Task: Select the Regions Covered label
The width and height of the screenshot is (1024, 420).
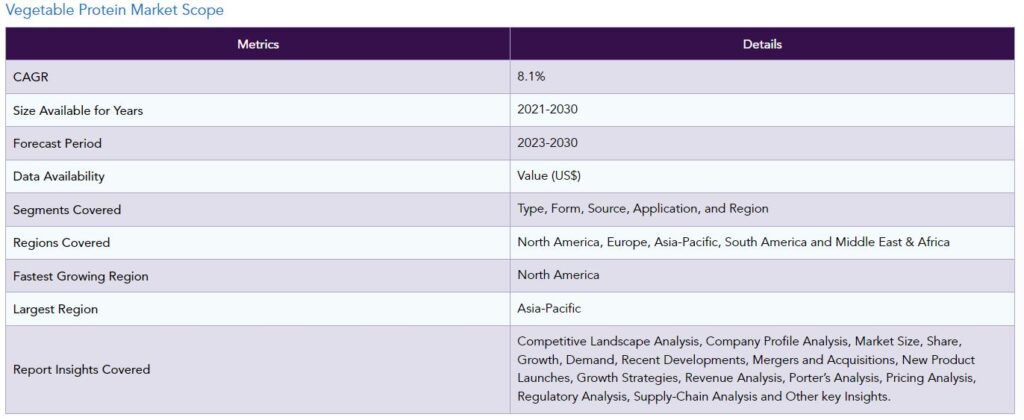Action: [x=61, y=243]
